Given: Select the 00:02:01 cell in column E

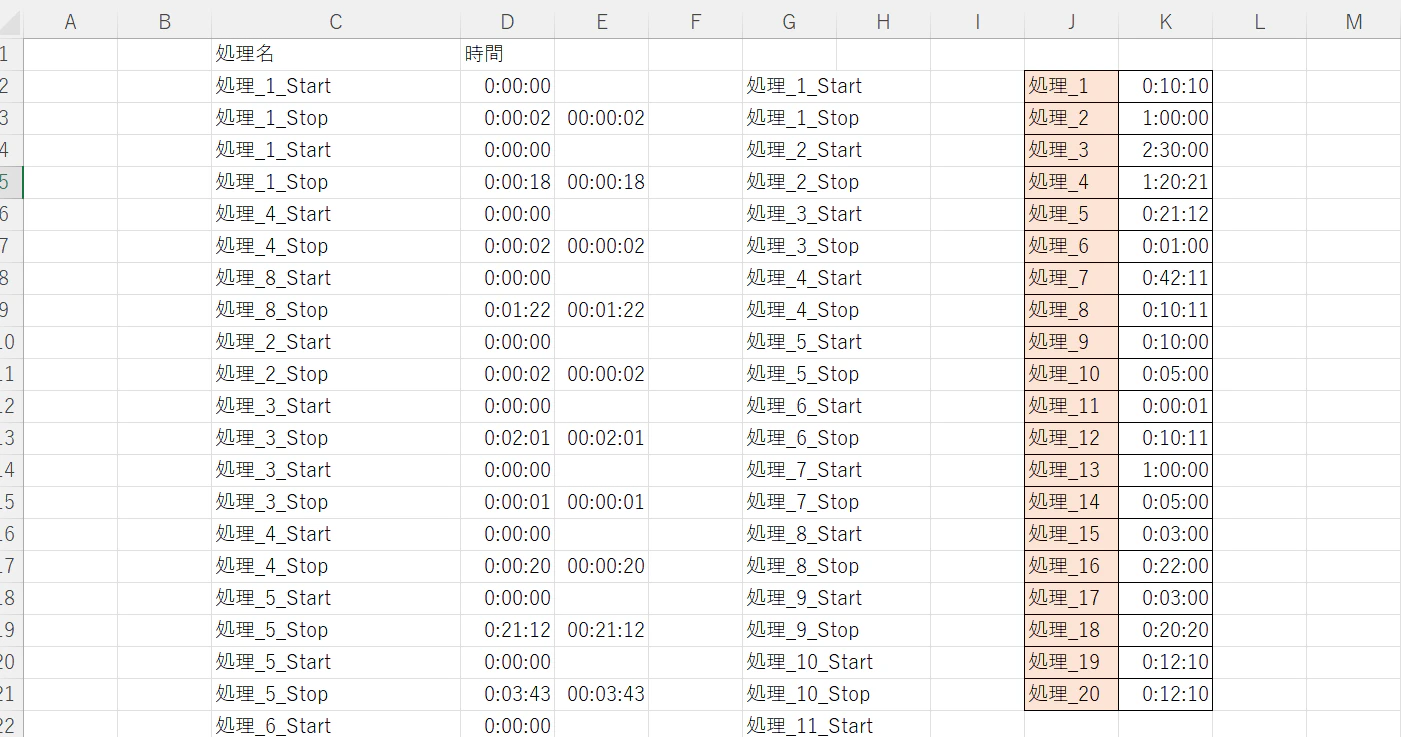Looking at the screenshot, I should pos(601,438).
